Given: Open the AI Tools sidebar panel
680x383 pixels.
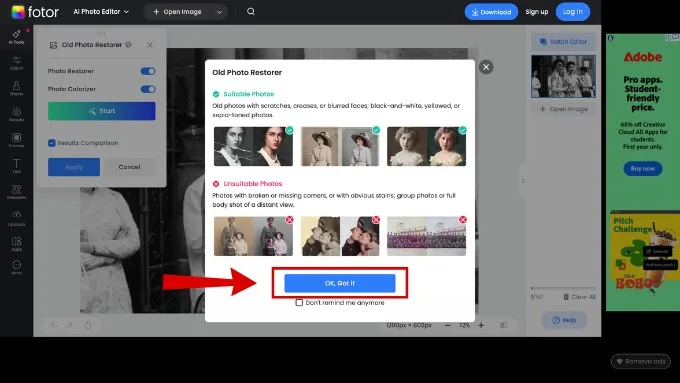Looking at the screenshot, I should 16,37.
